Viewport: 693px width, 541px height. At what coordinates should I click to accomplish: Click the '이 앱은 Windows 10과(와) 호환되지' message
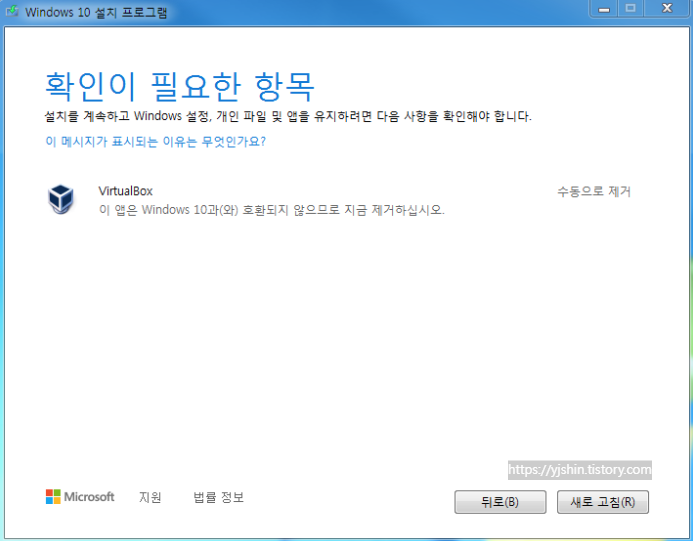tap(272, 210)
